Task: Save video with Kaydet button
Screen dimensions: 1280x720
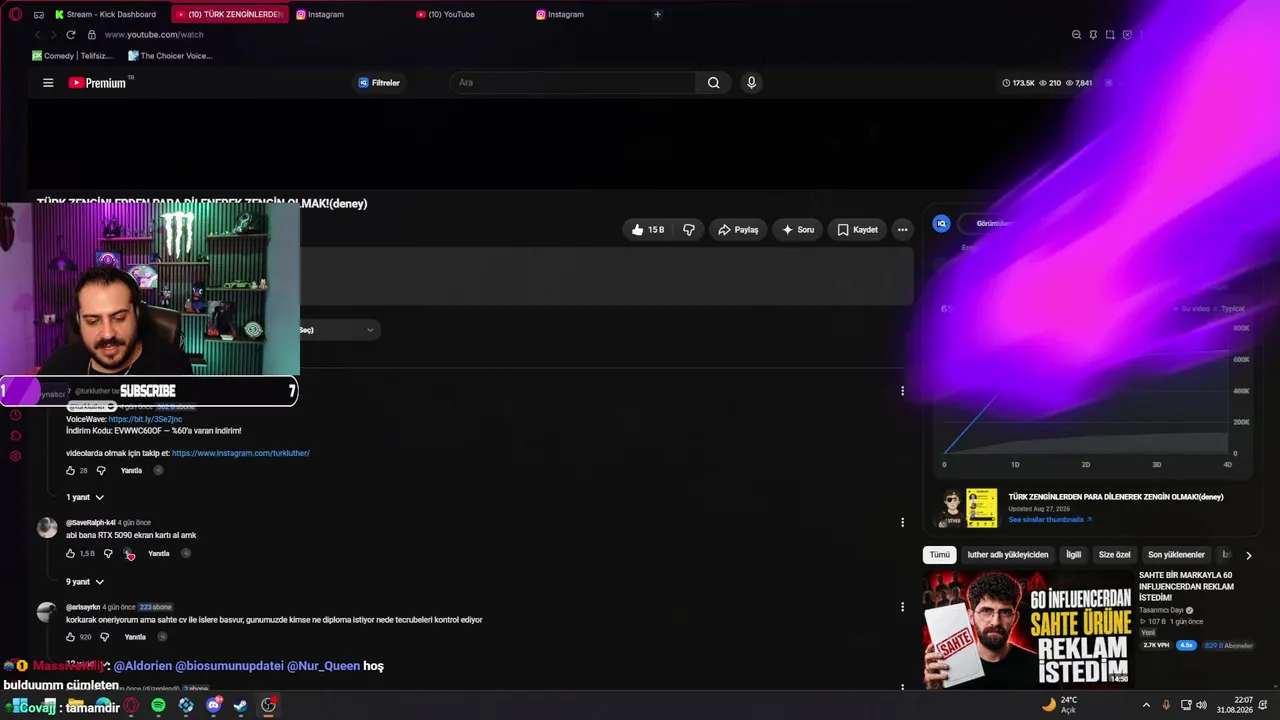Action: tap(857, 230)
